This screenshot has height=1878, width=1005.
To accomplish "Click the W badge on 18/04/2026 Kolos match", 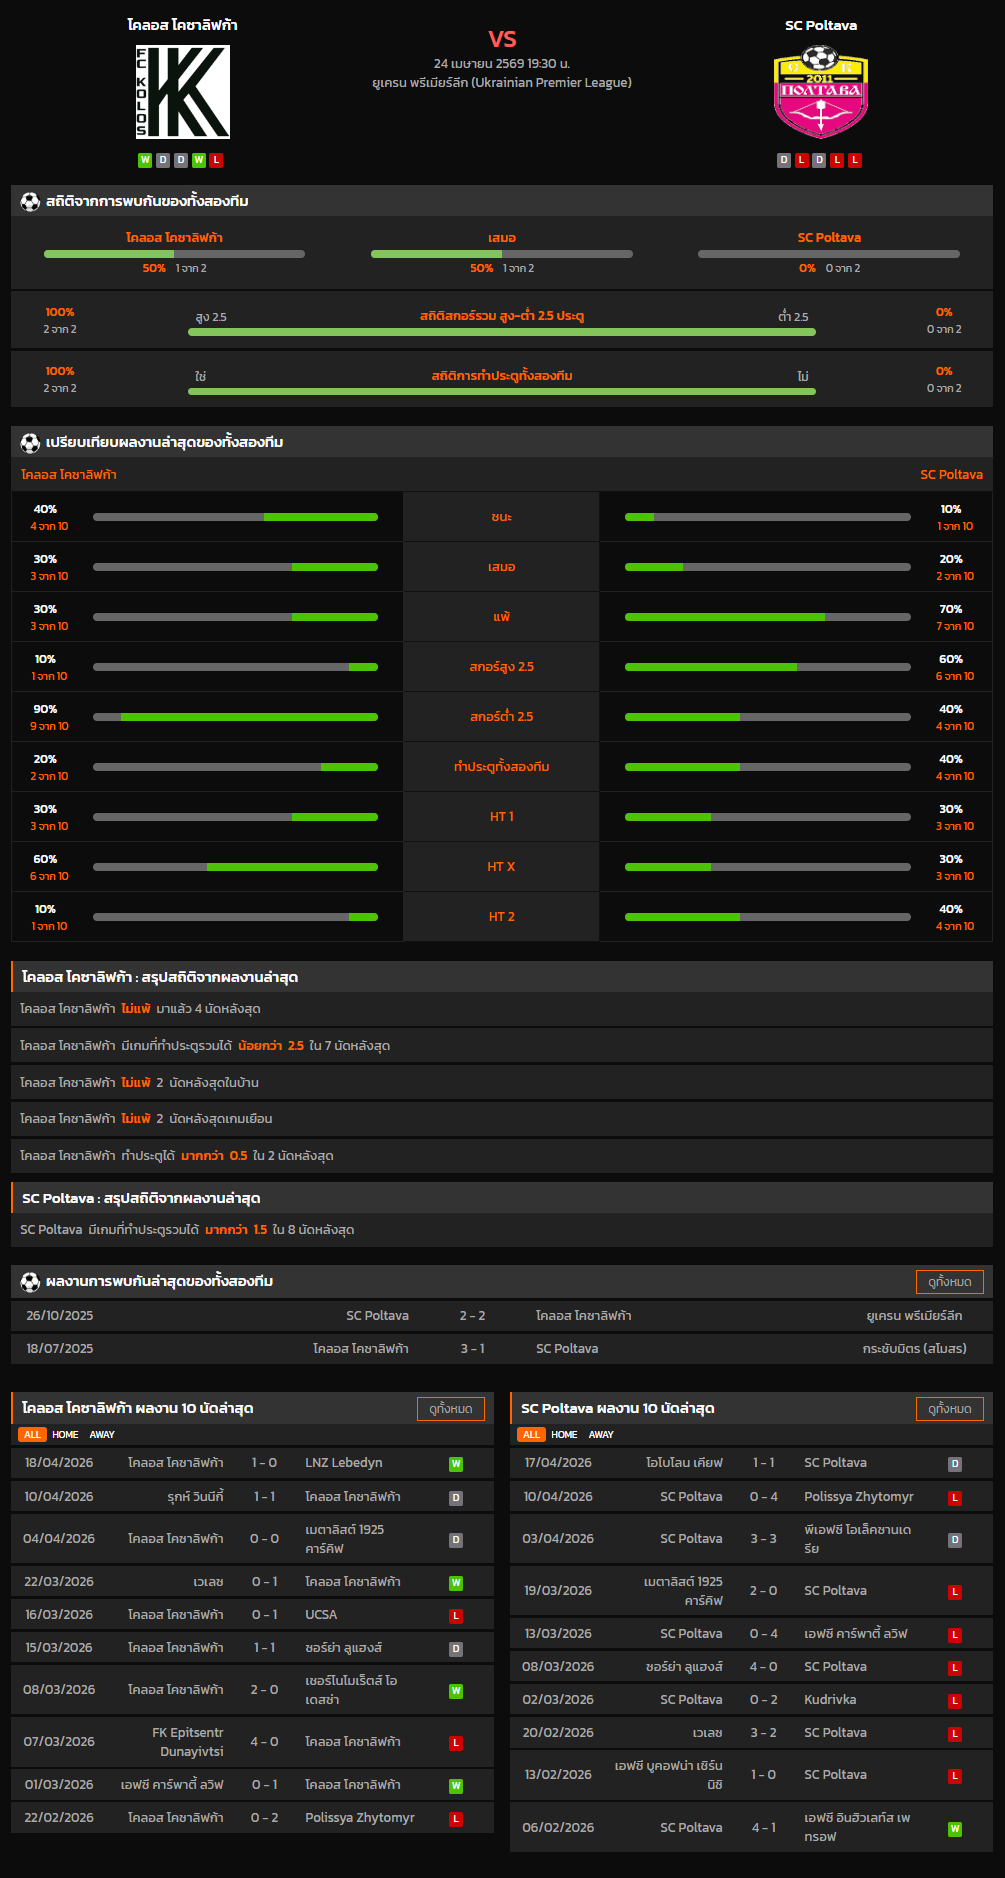I will tap(456, 1464).
